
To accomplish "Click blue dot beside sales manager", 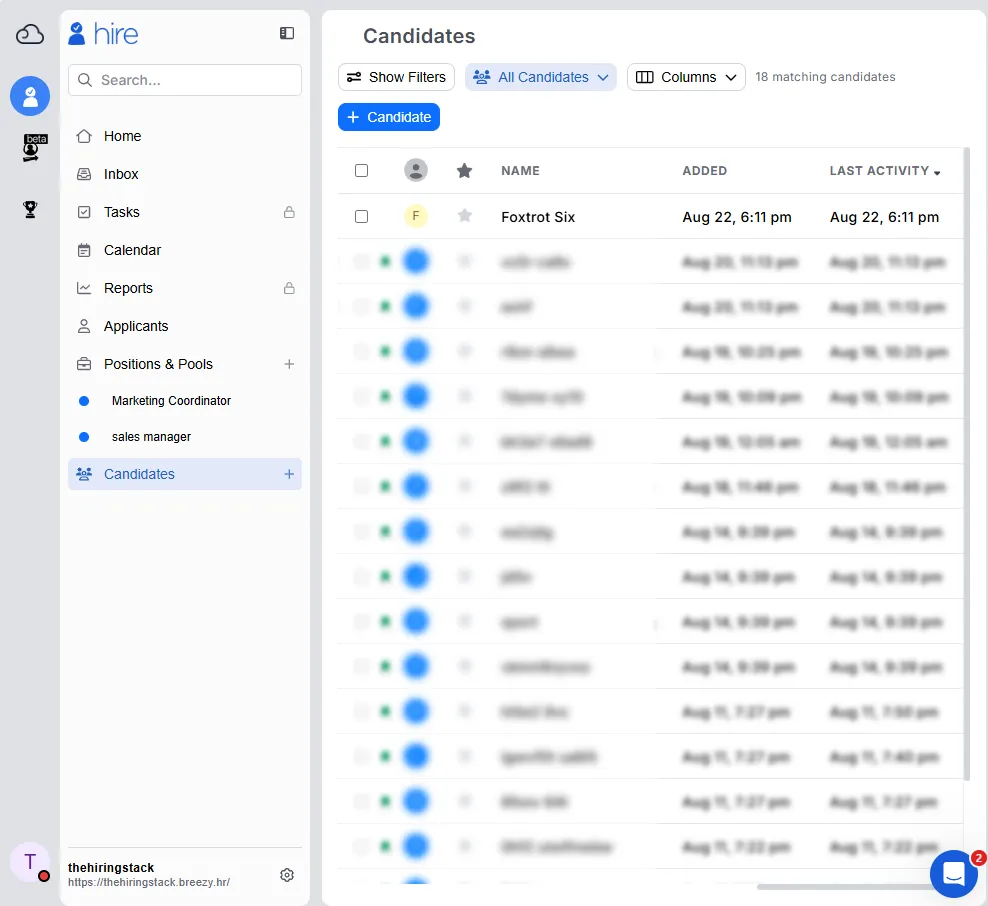I will [x=84, y=437].
